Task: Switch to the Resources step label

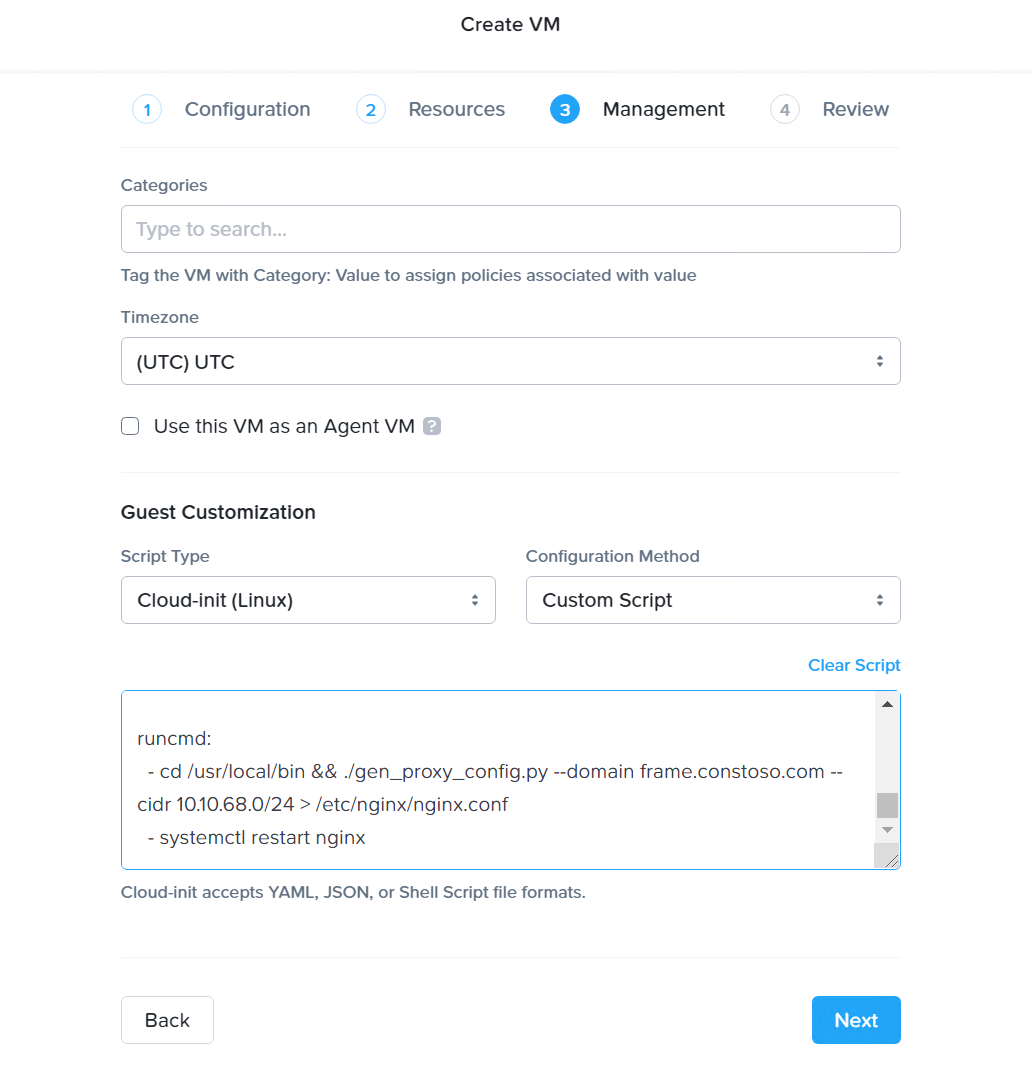Action: pos(456,110)
